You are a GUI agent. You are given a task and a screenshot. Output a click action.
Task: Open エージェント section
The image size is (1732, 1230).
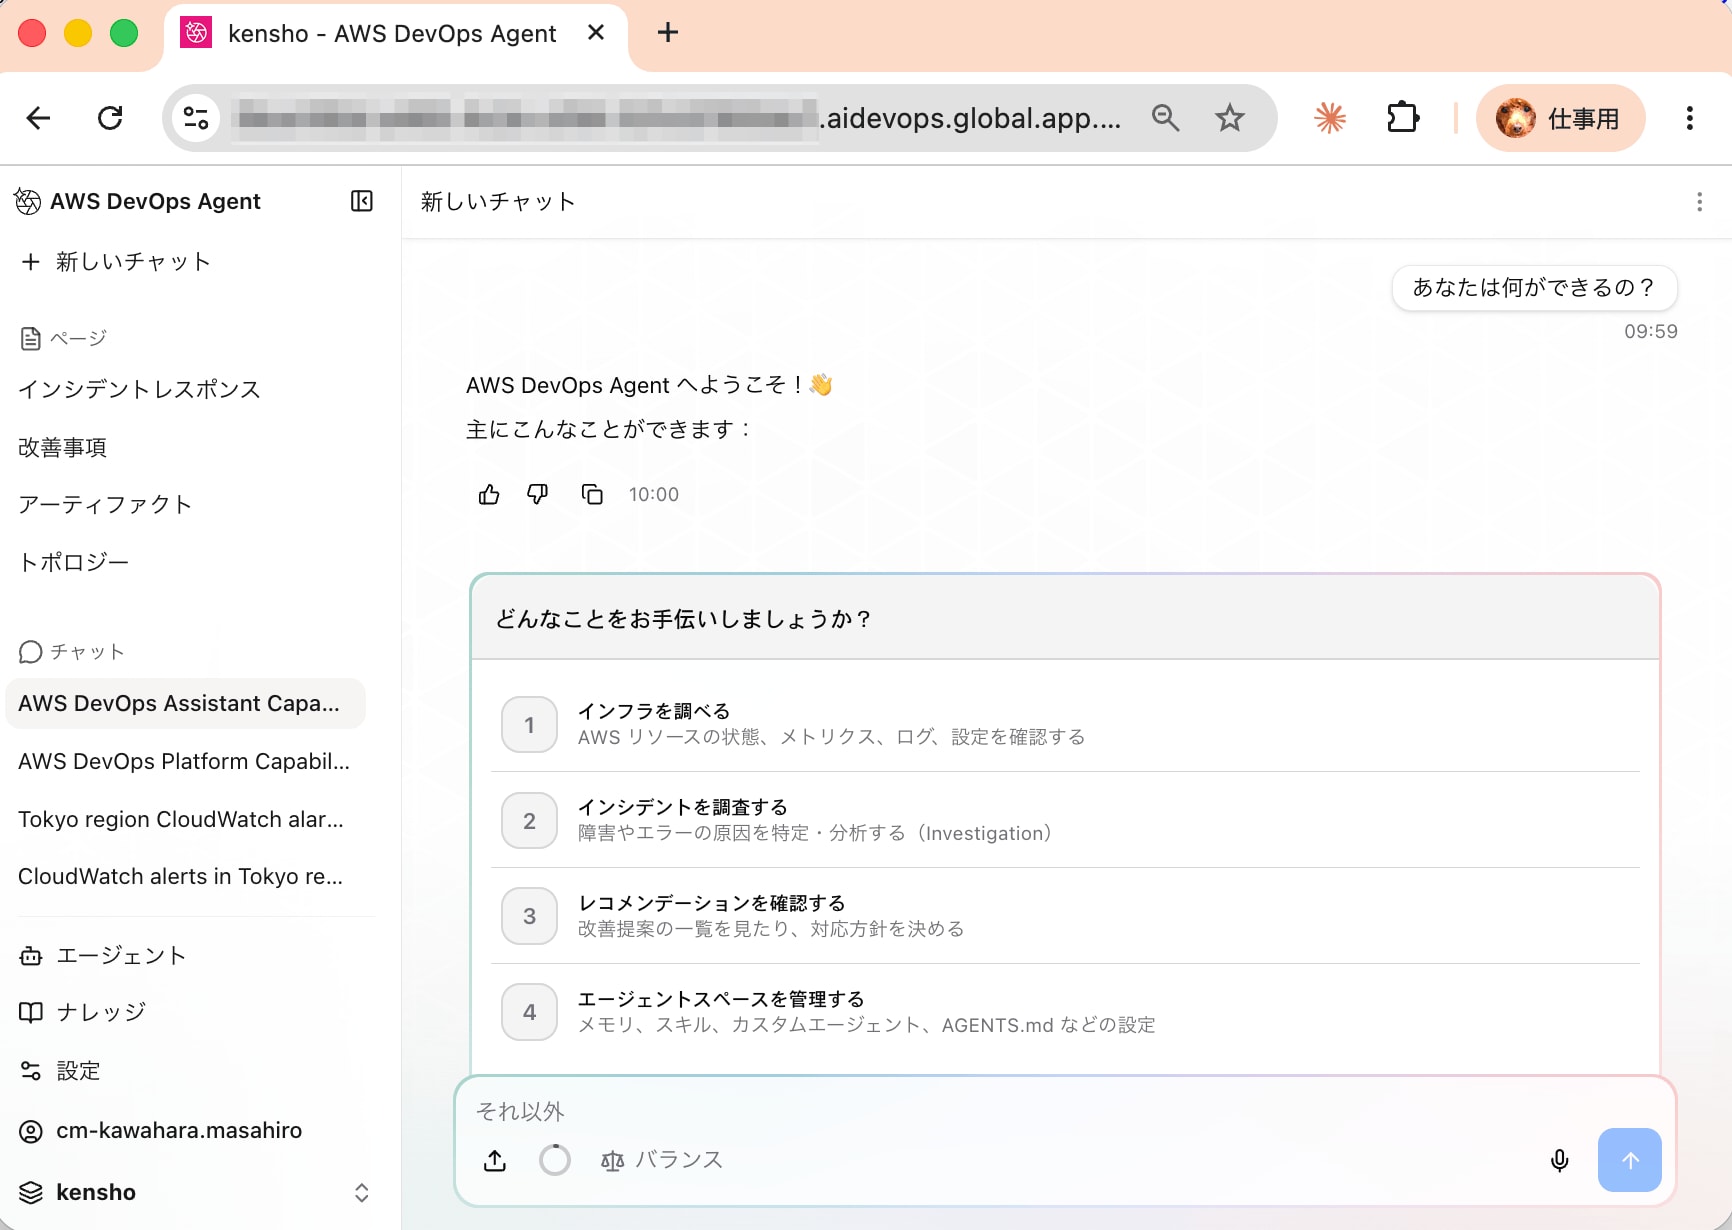pos(102,955)
